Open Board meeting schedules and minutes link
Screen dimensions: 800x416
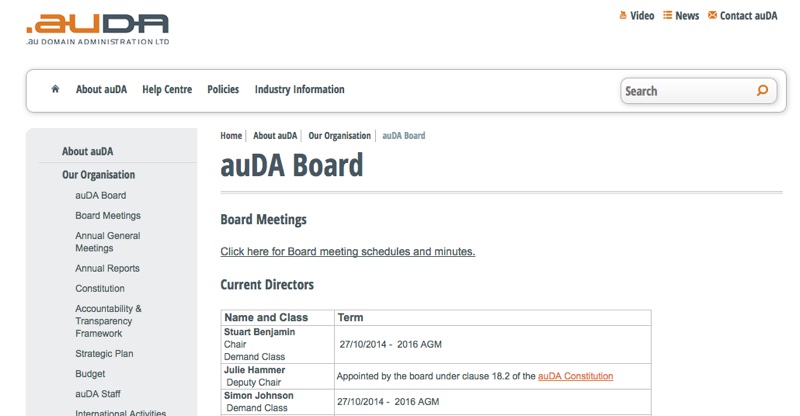click(347, 251)
